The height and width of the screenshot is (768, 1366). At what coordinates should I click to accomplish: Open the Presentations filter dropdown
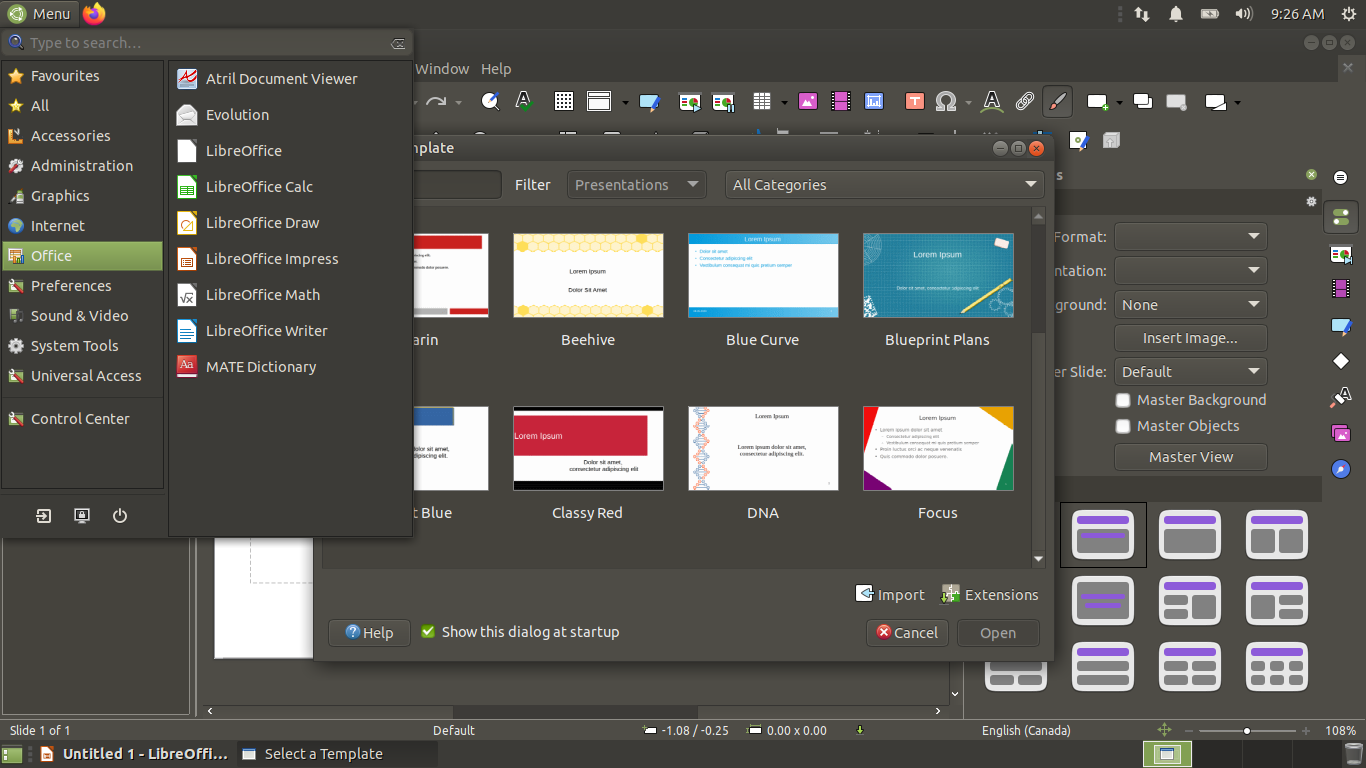637,185
